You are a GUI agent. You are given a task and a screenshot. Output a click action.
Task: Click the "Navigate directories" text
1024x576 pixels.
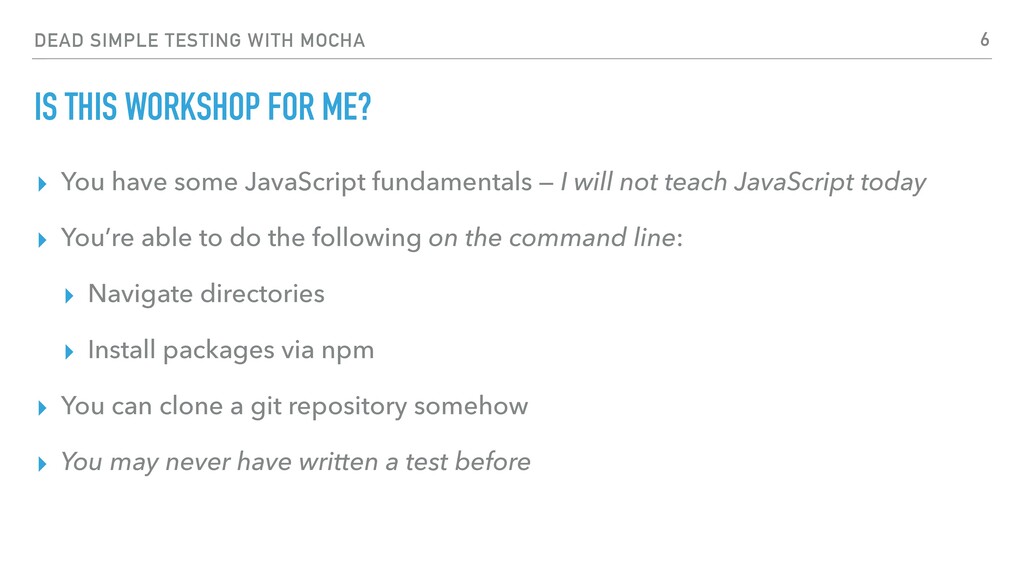point(206,294)
